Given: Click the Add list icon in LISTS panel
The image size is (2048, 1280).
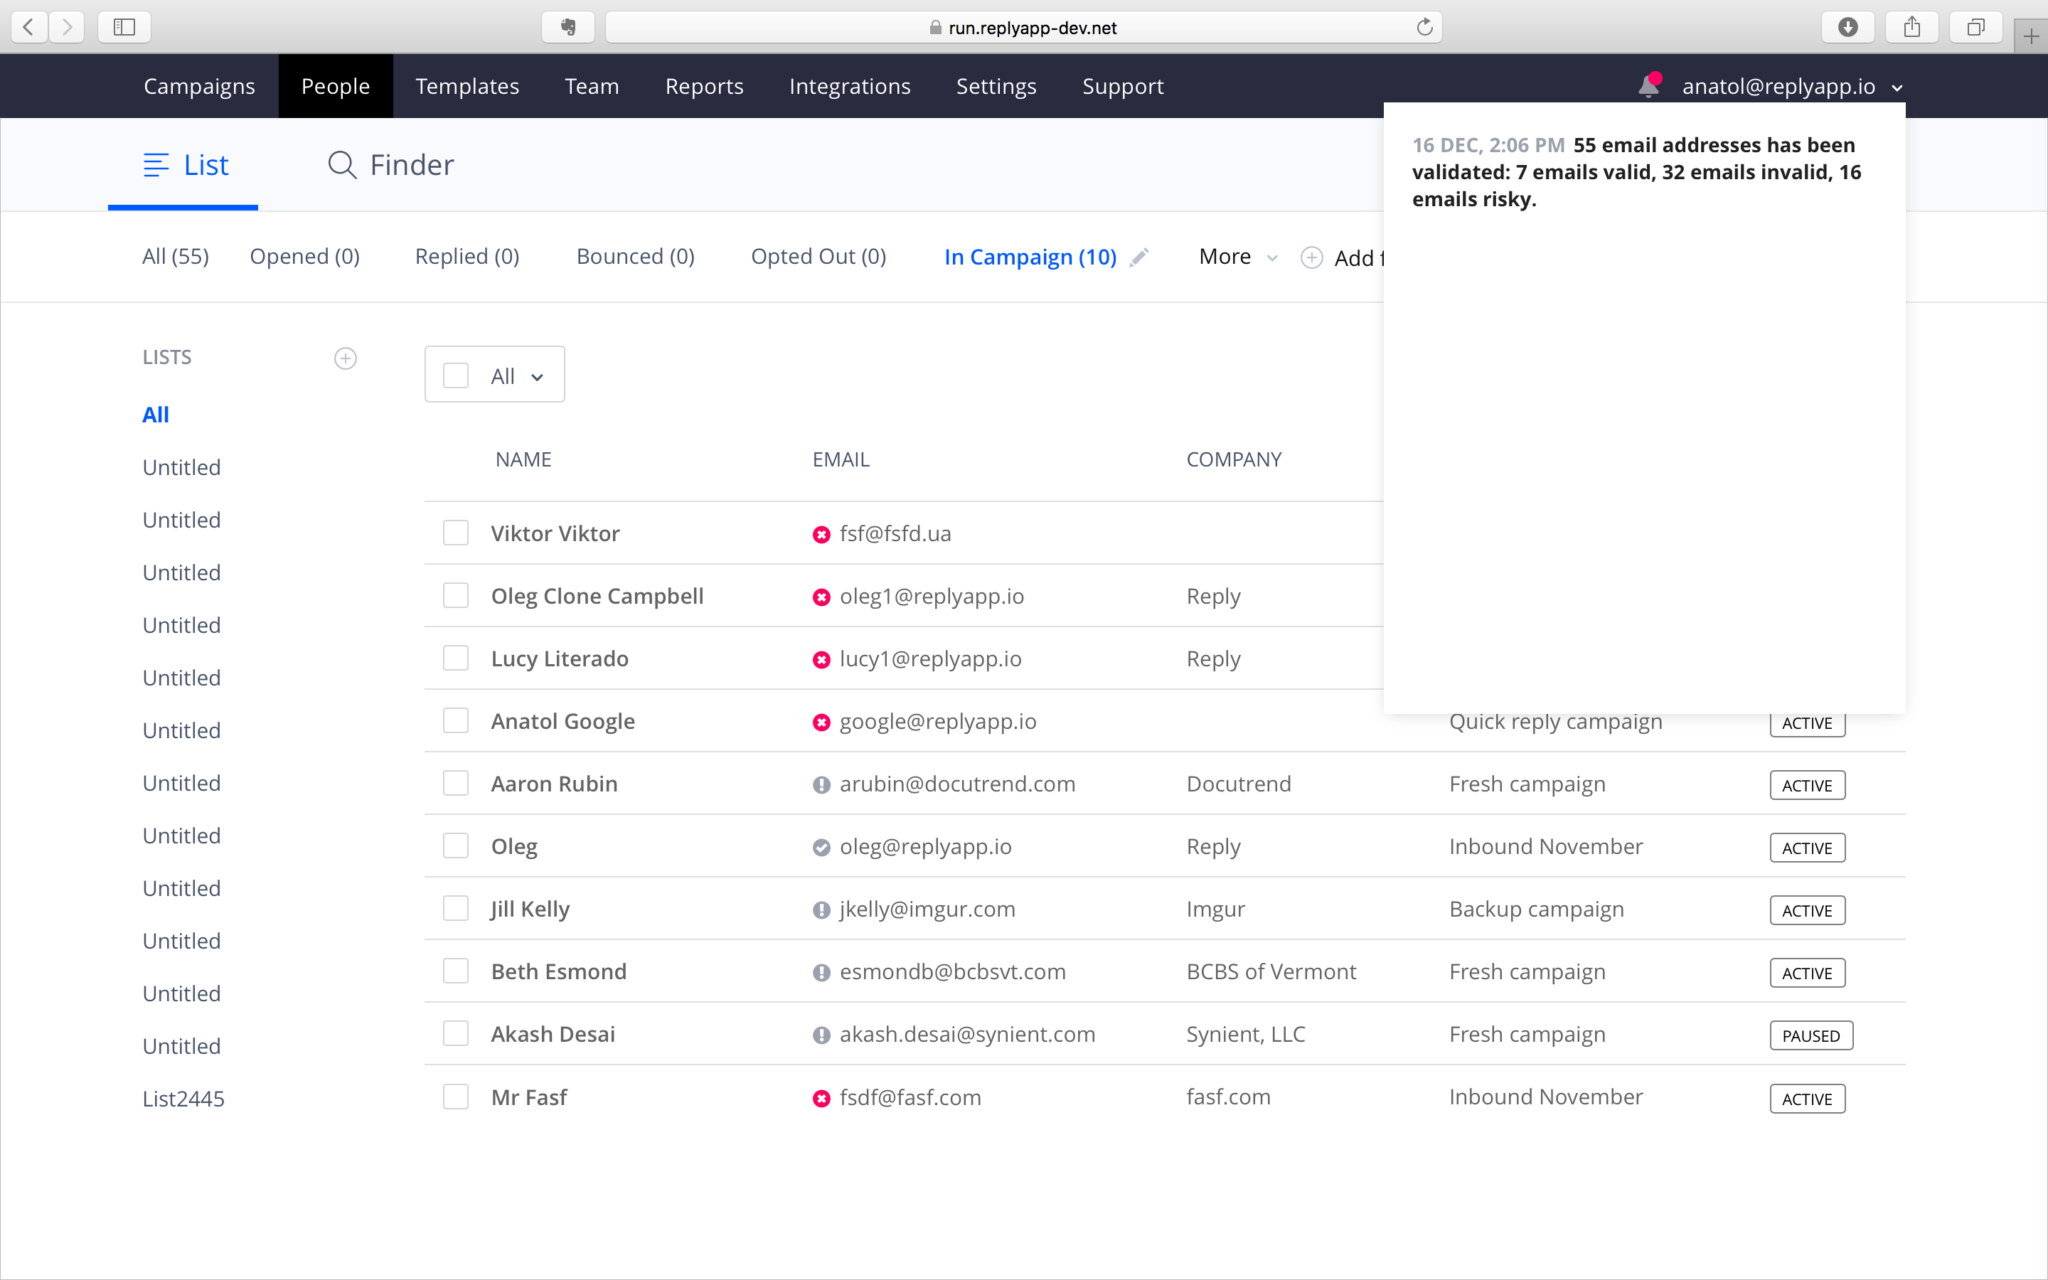Looking at the screenshot, I should (345, 357).
